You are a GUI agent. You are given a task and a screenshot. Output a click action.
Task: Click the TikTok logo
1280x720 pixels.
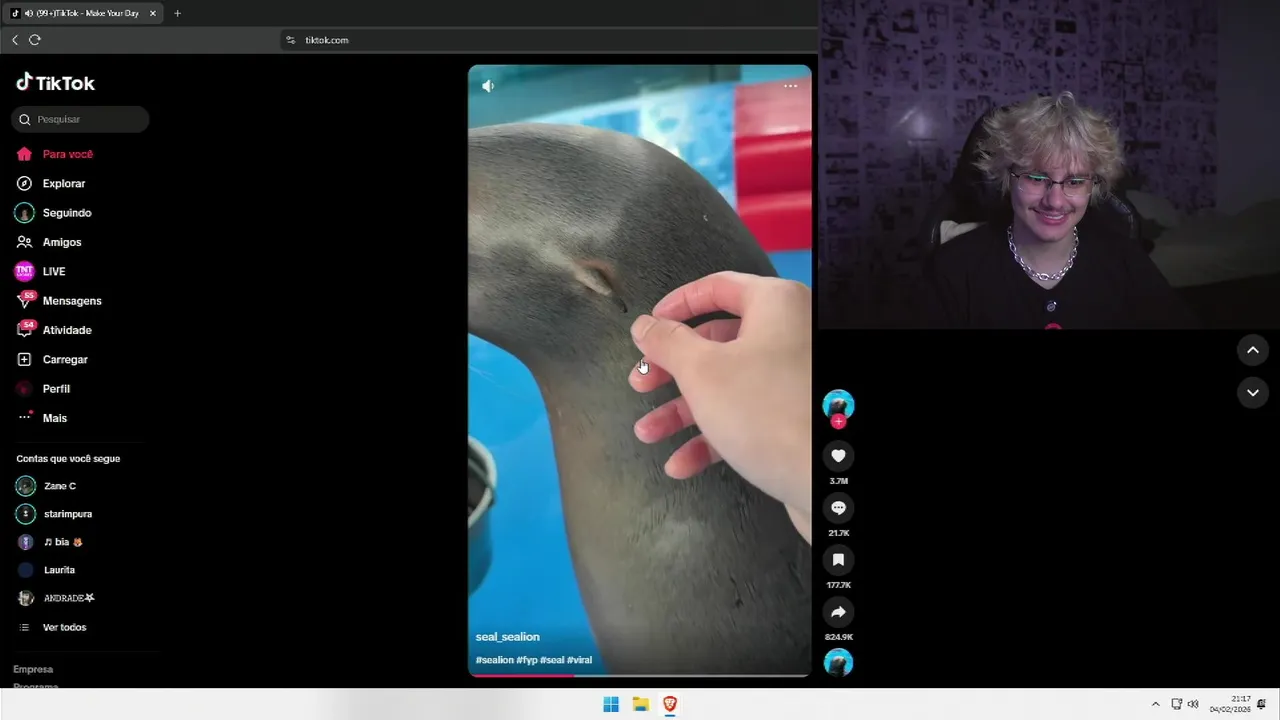[x=55, y=83]
